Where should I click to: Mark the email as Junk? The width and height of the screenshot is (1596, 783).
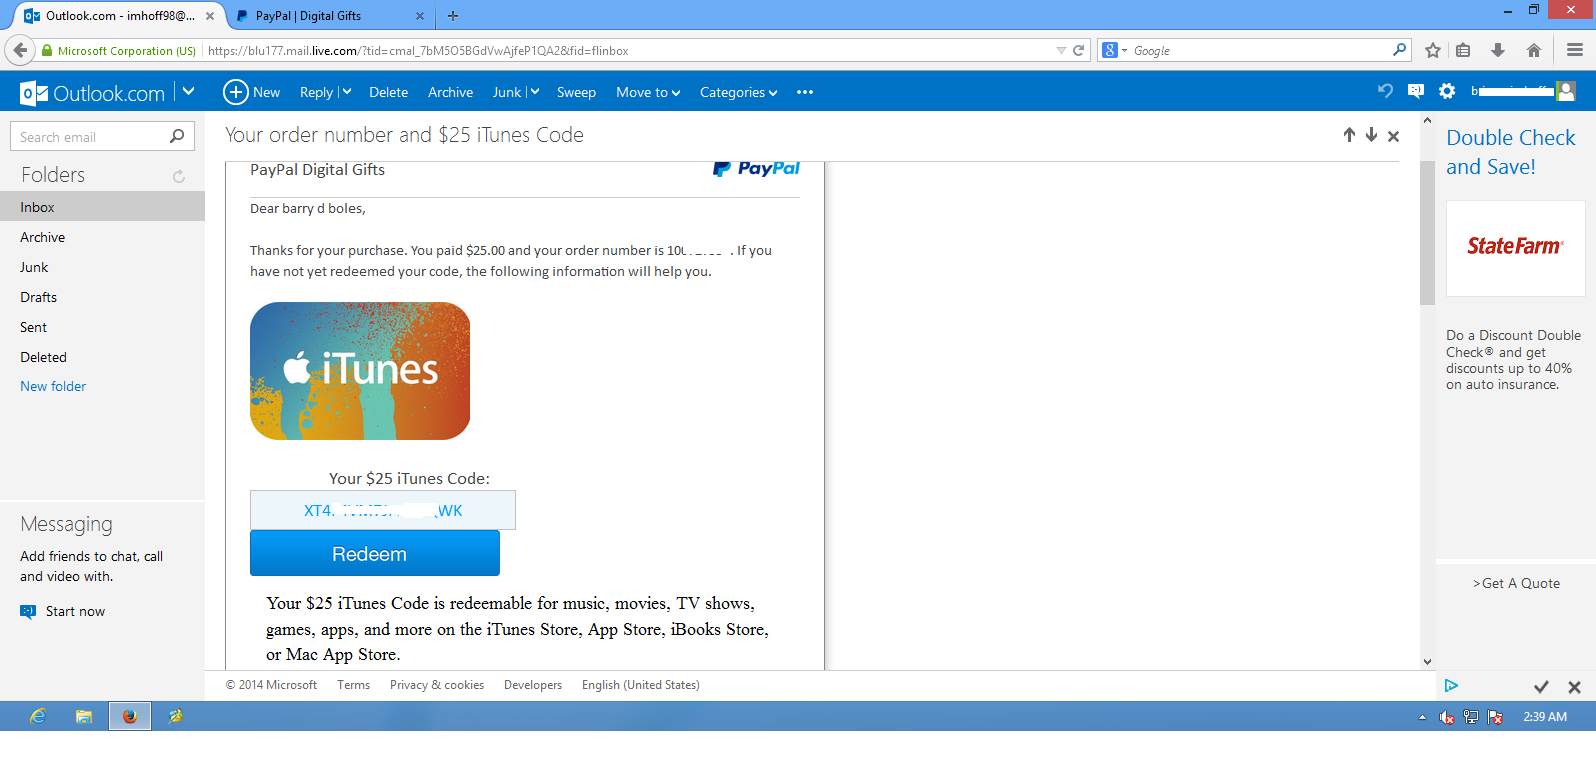pos(507,92)
